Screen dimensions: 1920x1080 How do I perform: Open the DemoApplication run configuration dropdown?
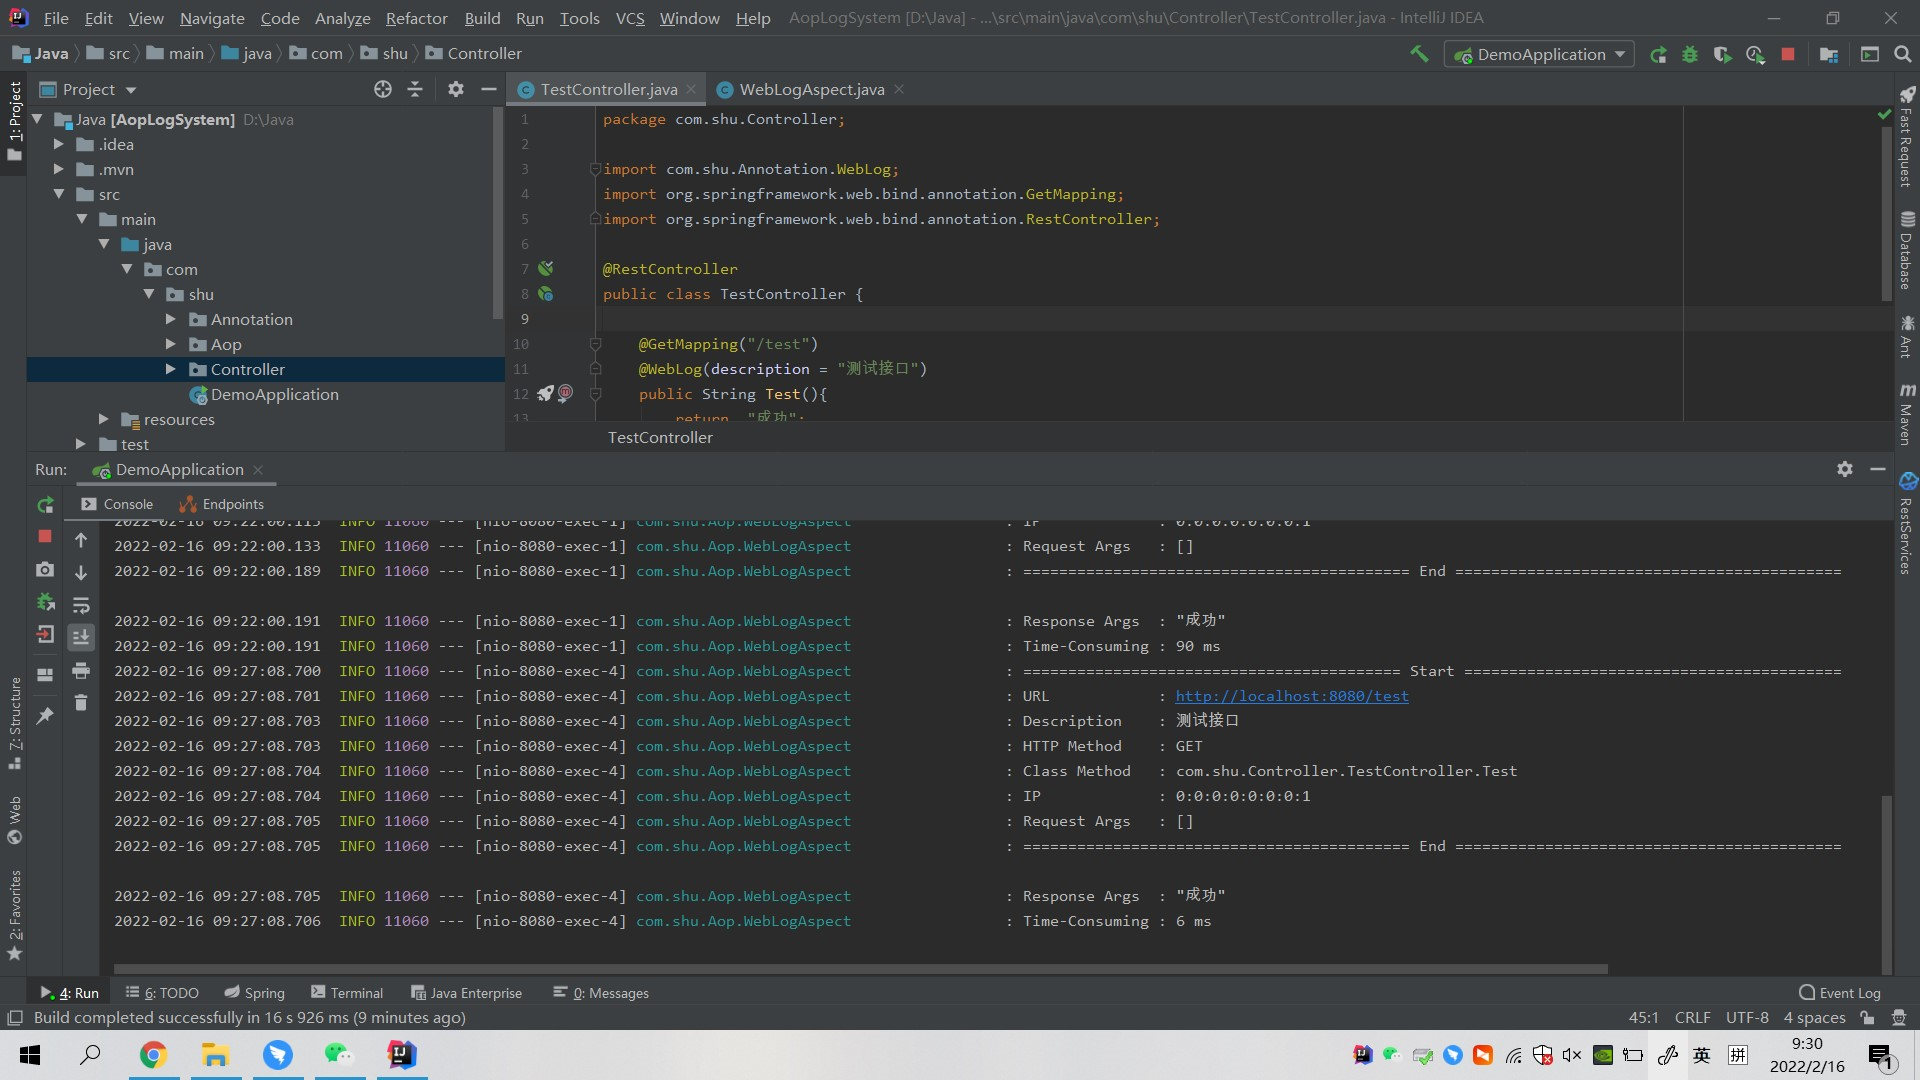(1539, 55)
